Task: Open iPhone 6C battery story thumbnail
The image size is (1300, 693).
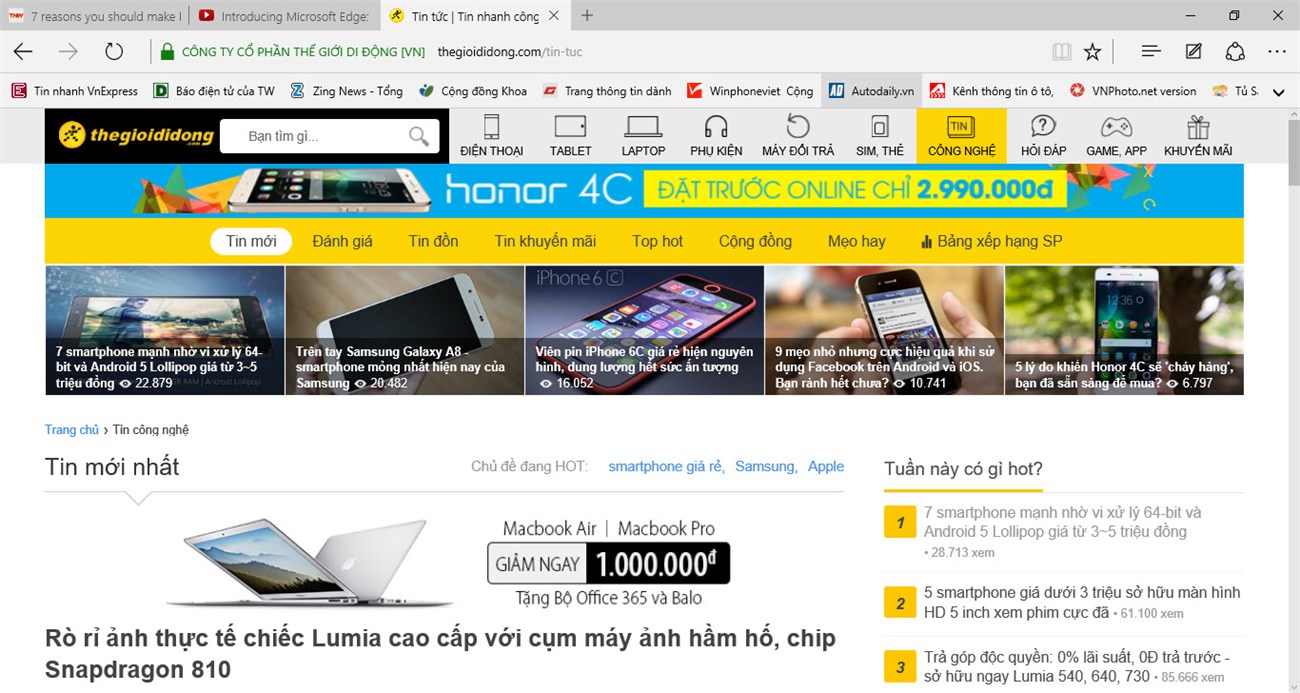Action: point(645,330)
